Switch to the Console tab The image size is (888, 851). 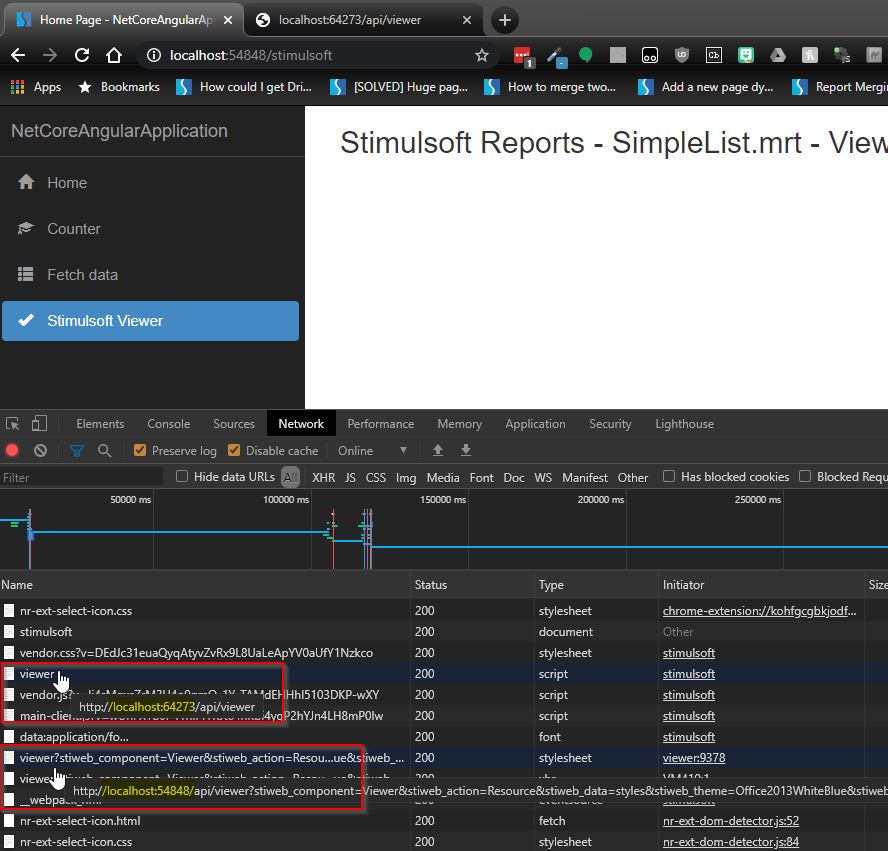click(169, 424)
